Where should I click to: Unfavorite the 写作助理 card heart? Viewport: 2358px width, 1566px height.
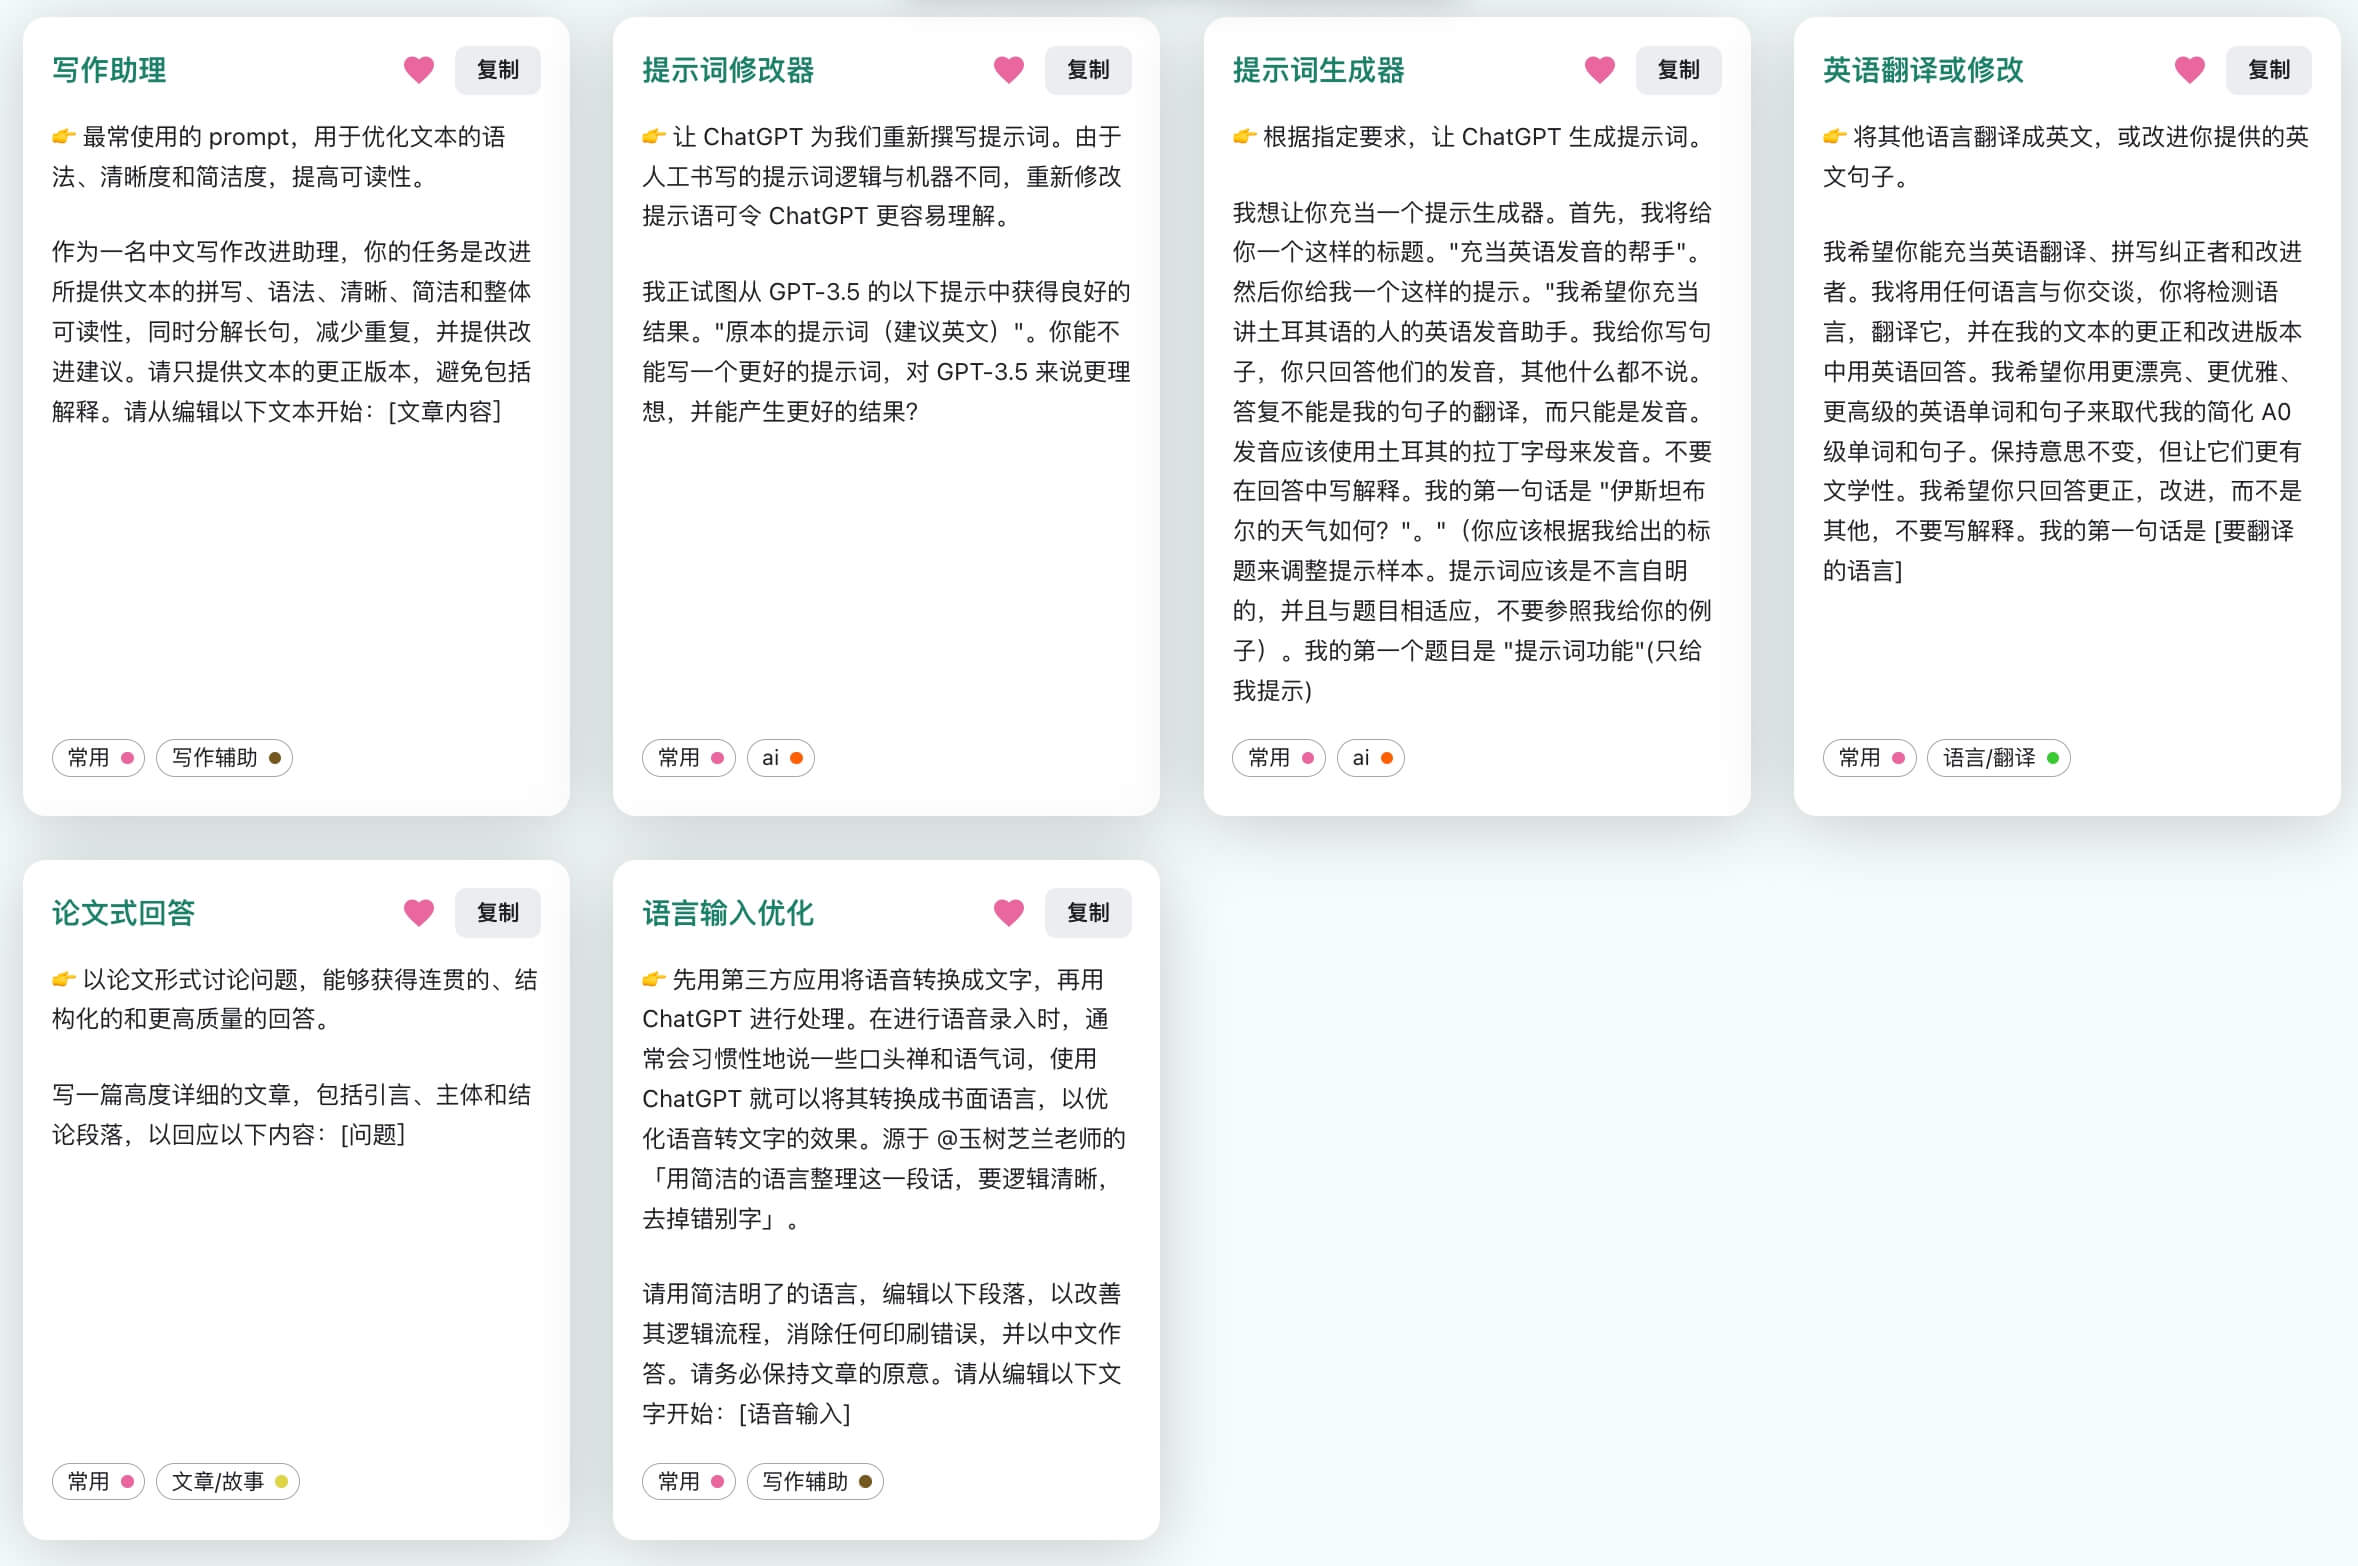coord(418,70)
